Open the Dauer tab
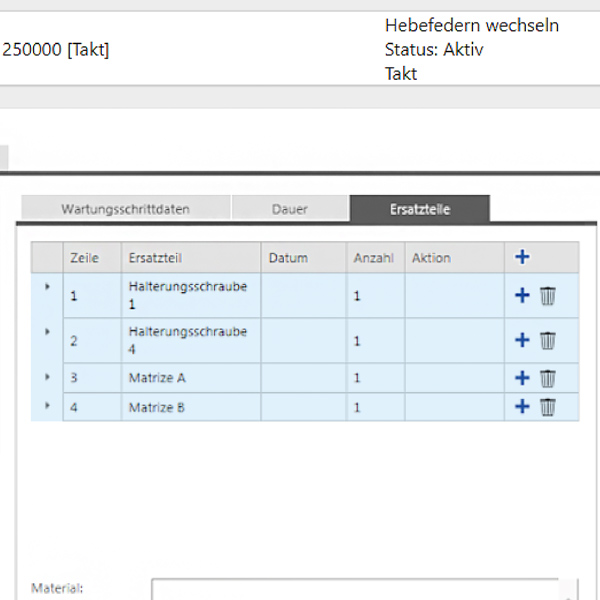The image size is (600, 600). tap(290, 209)
